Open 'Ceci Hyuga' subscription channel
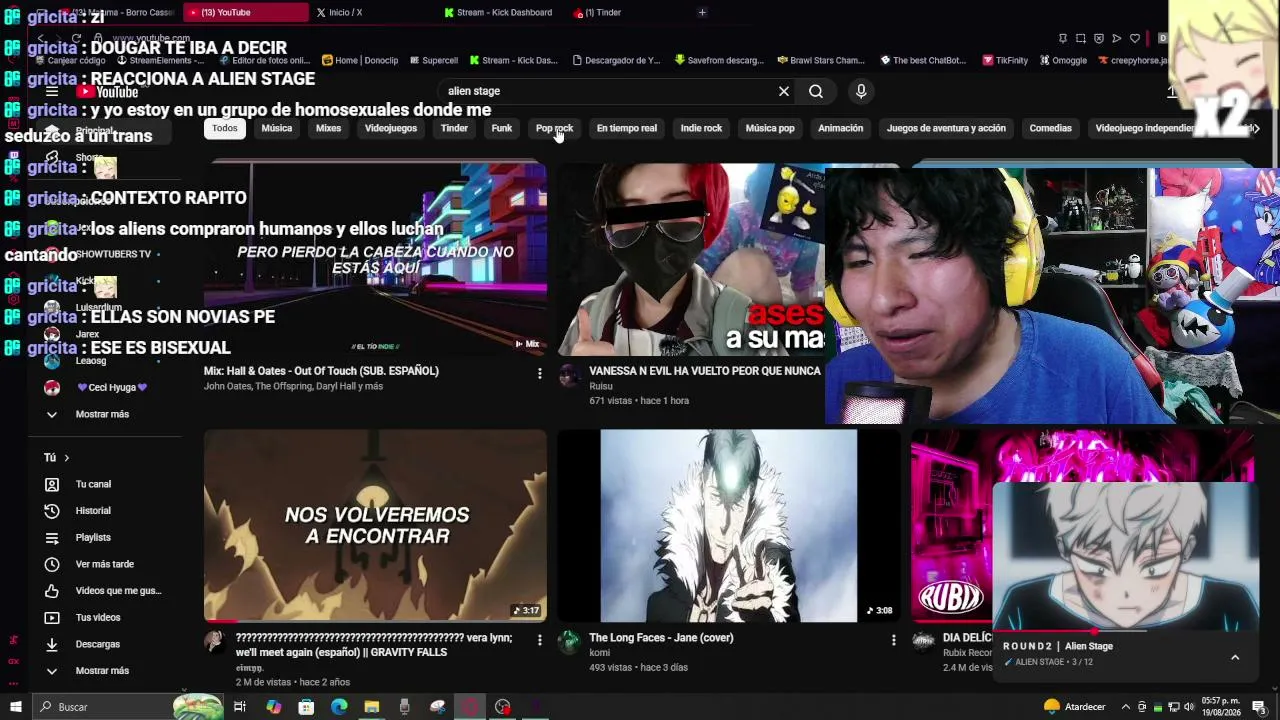Screen dimensions: 1280x720 pos(105,387)
